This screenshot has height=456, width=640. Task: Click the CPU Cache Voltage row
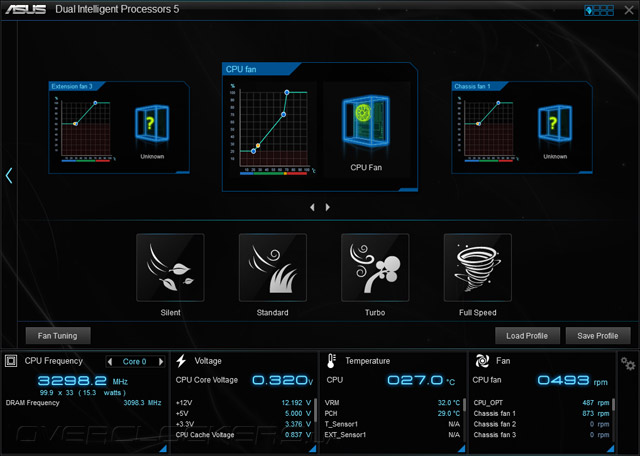click(x=243, y=435)
